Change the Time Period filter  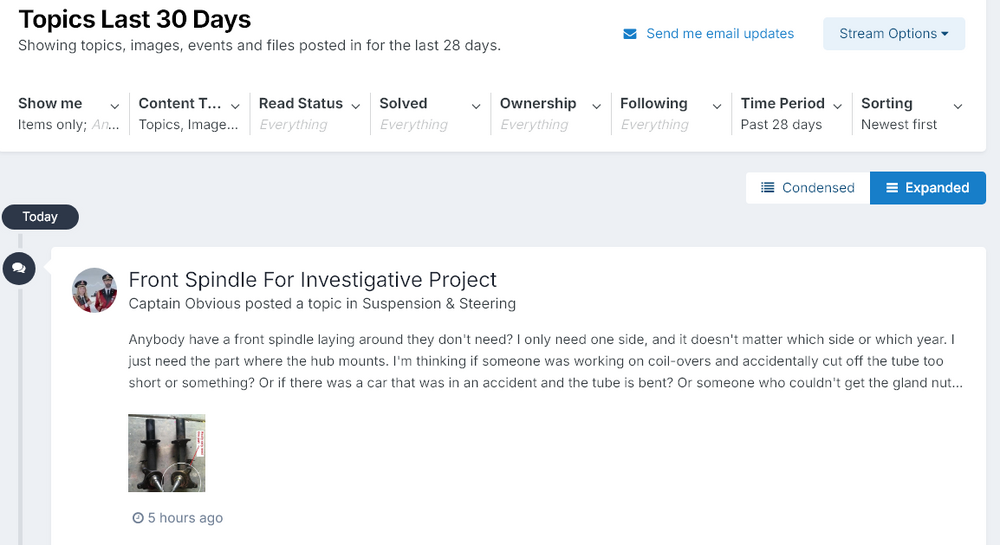tap(791, 113)
